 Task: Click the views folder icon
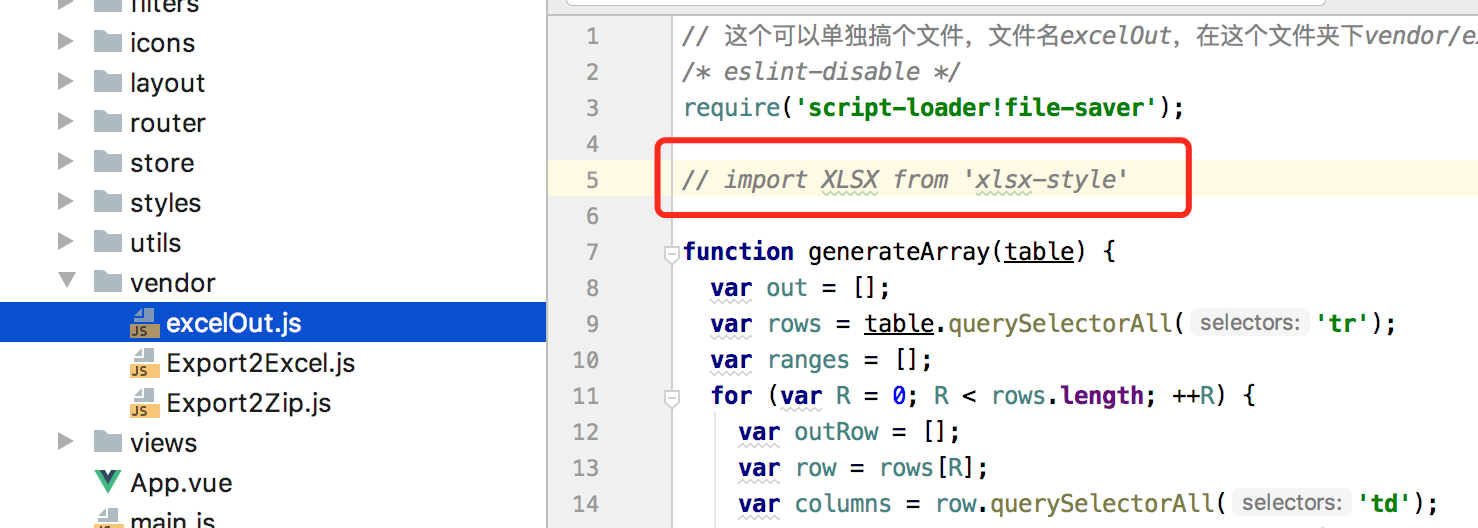(107, 442)
